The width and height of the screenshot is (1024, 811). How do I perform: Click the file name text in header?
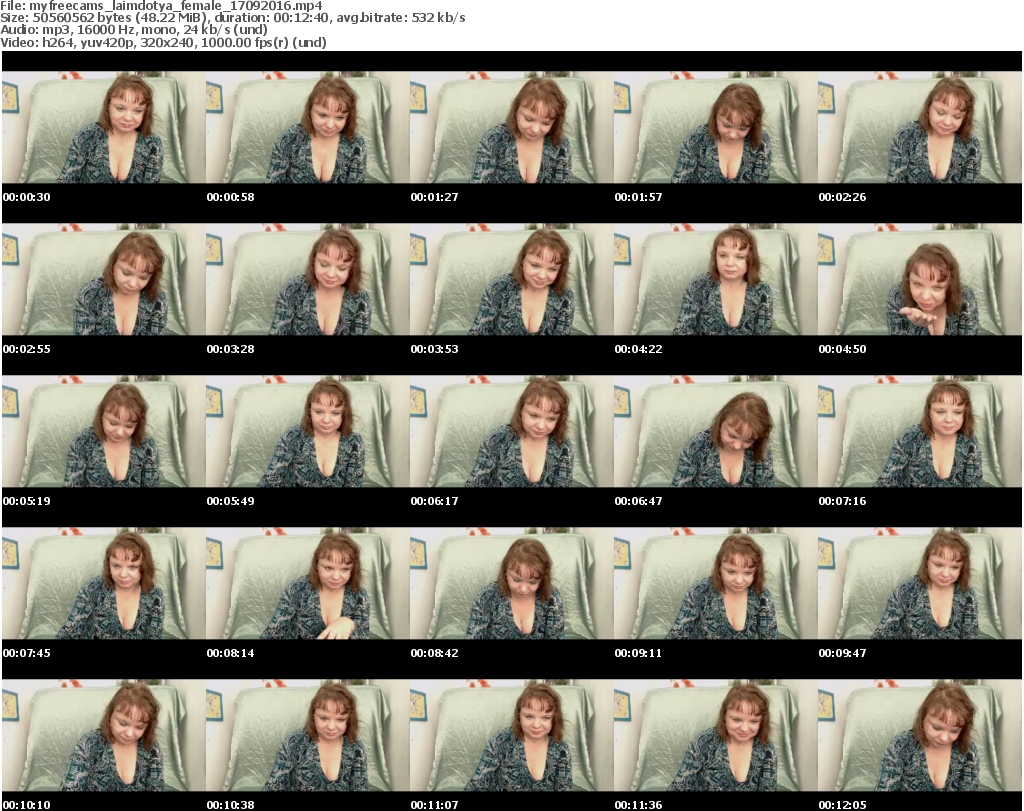pos(161,6)
